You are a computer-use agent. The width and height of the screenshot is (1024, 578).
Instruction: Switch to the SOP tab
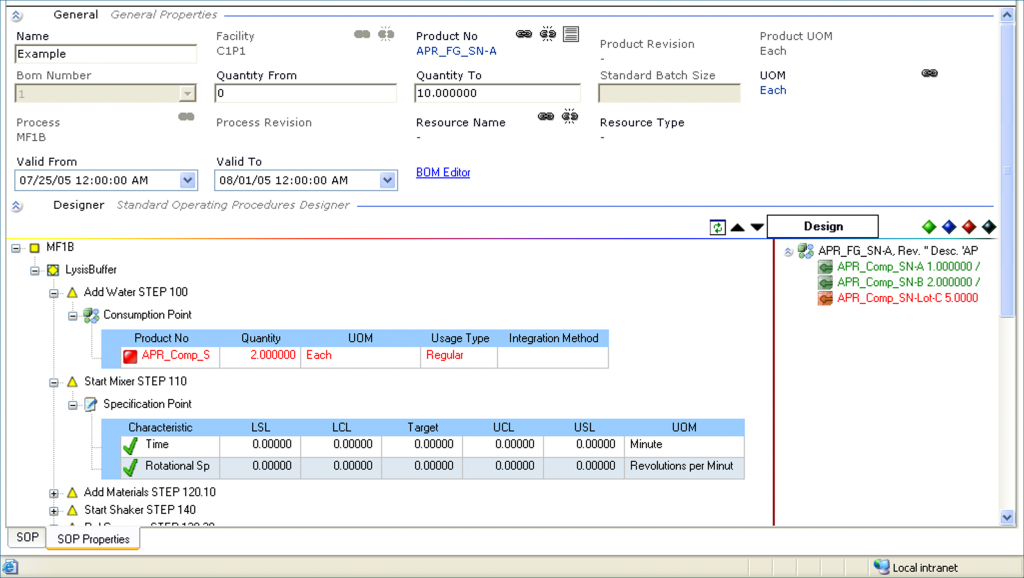[27, 538]
